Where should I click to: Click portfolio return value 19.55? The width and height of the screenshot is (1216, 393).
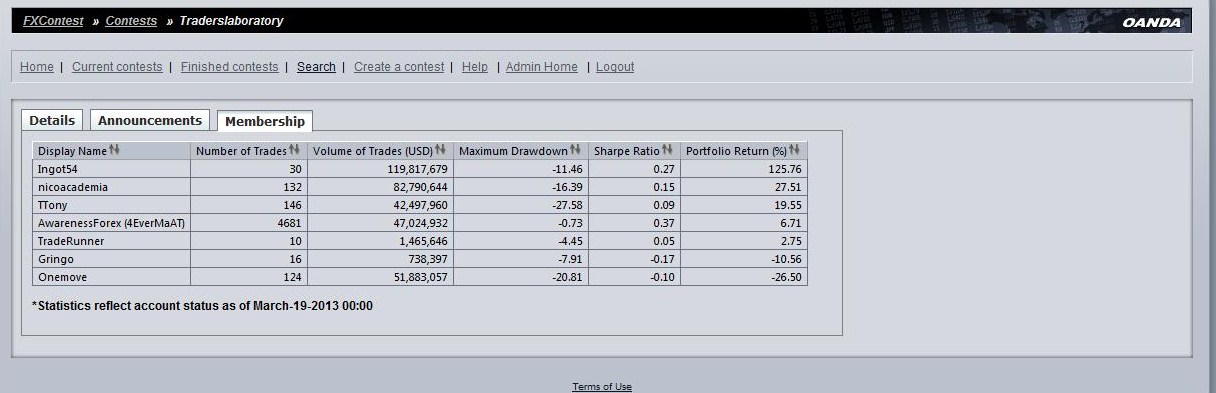pyautogui.click(x=788, y=205)
